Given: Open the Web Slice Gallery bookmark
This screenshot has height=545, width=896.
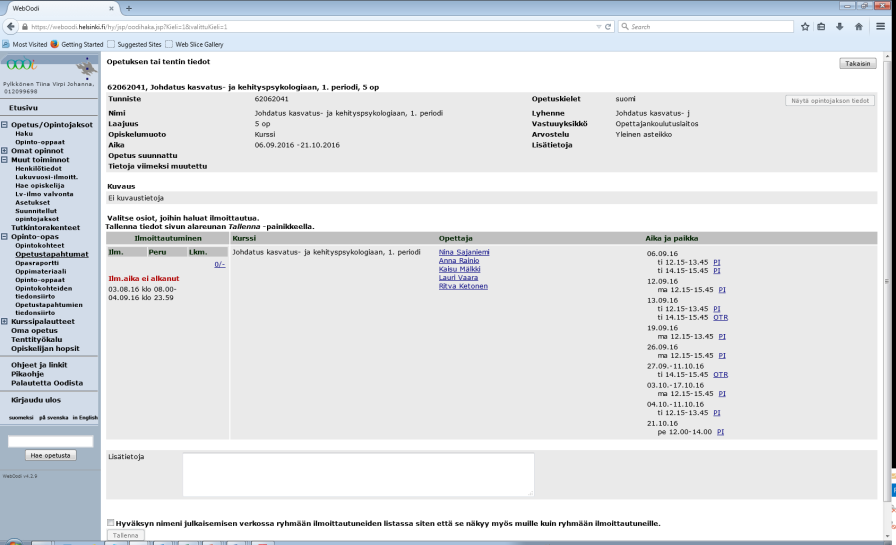Looking at the screenshot, I should [194, 44].
